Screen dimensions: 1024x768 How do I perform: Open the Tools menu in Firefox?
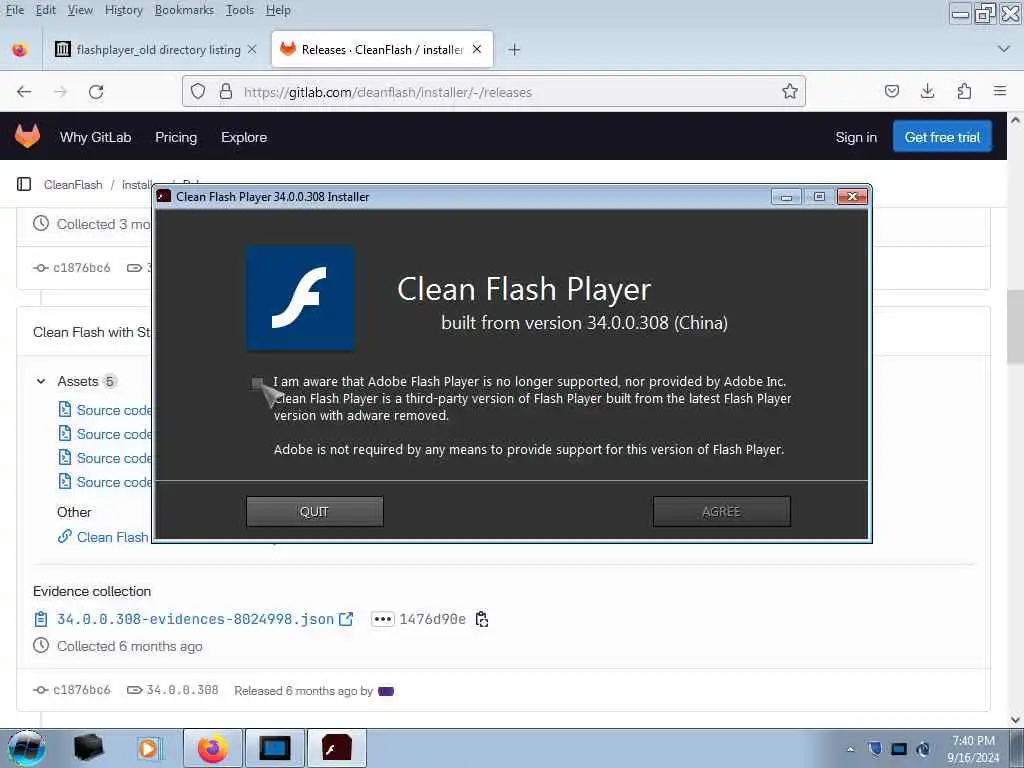pyautogui.click(x=240, y=10)
